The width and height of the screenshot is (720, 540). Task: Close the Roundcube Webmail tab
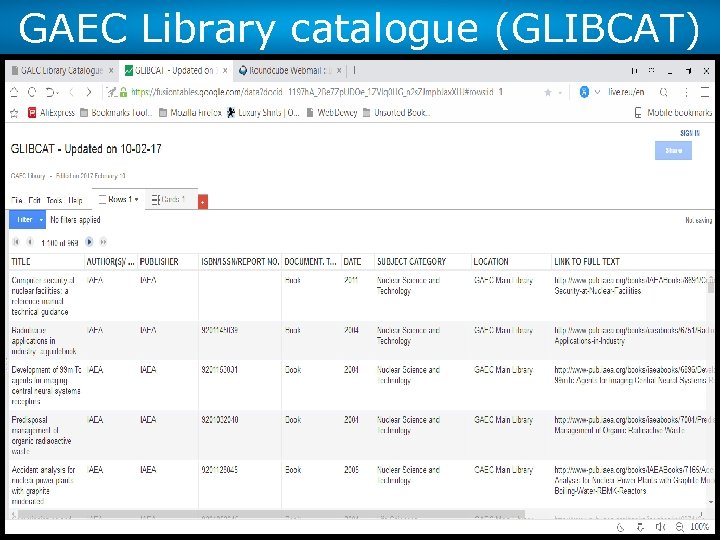[339, 71]
